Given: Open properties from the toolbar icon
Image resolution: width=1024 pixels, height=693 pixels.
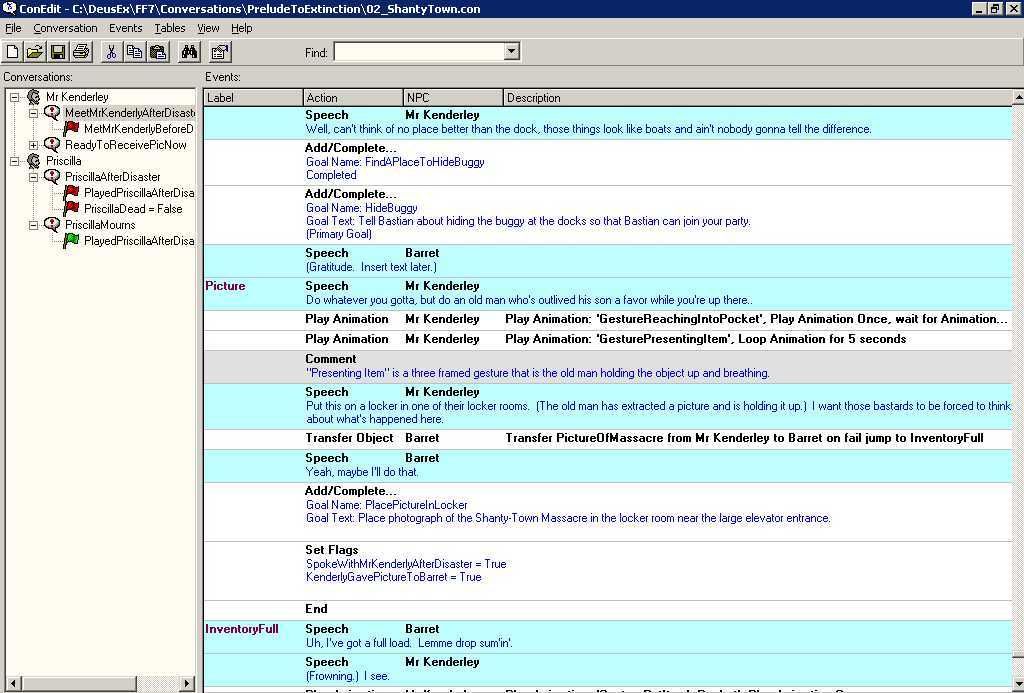Looking at the screenshot, I should coord(220,52).
